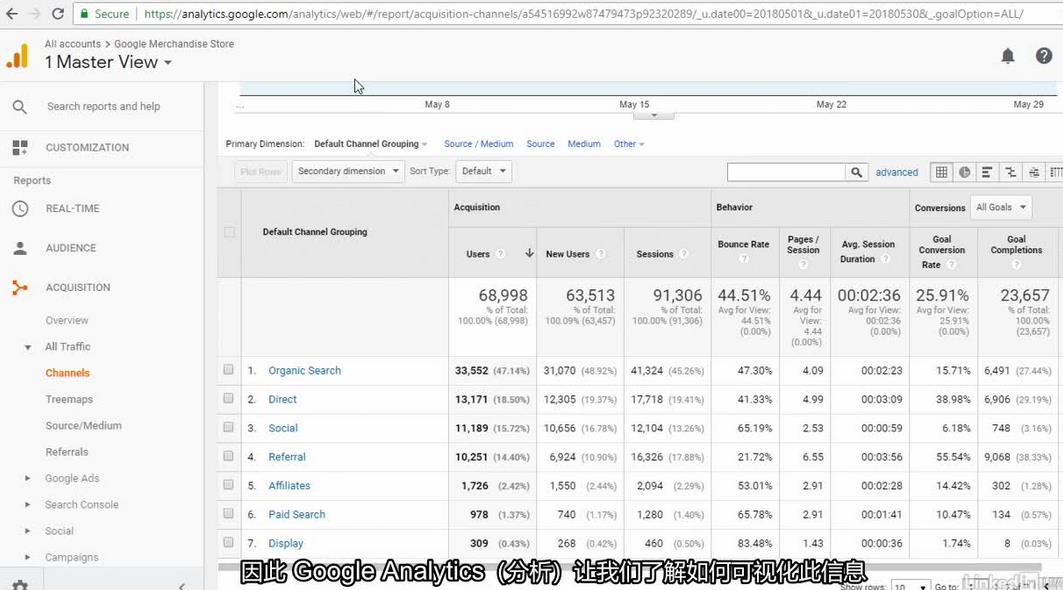
Task: Check the Affiliates row checkbox
Action: (228, 485)
